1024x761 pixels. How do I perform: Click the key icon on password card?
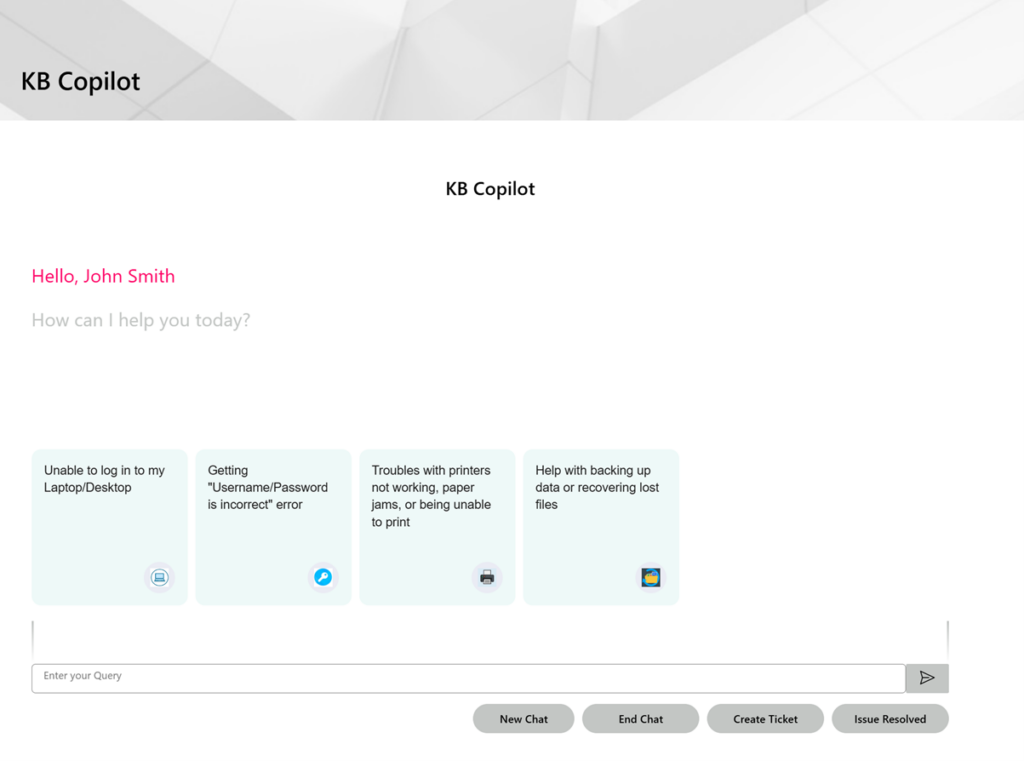[x=323, y=577]
